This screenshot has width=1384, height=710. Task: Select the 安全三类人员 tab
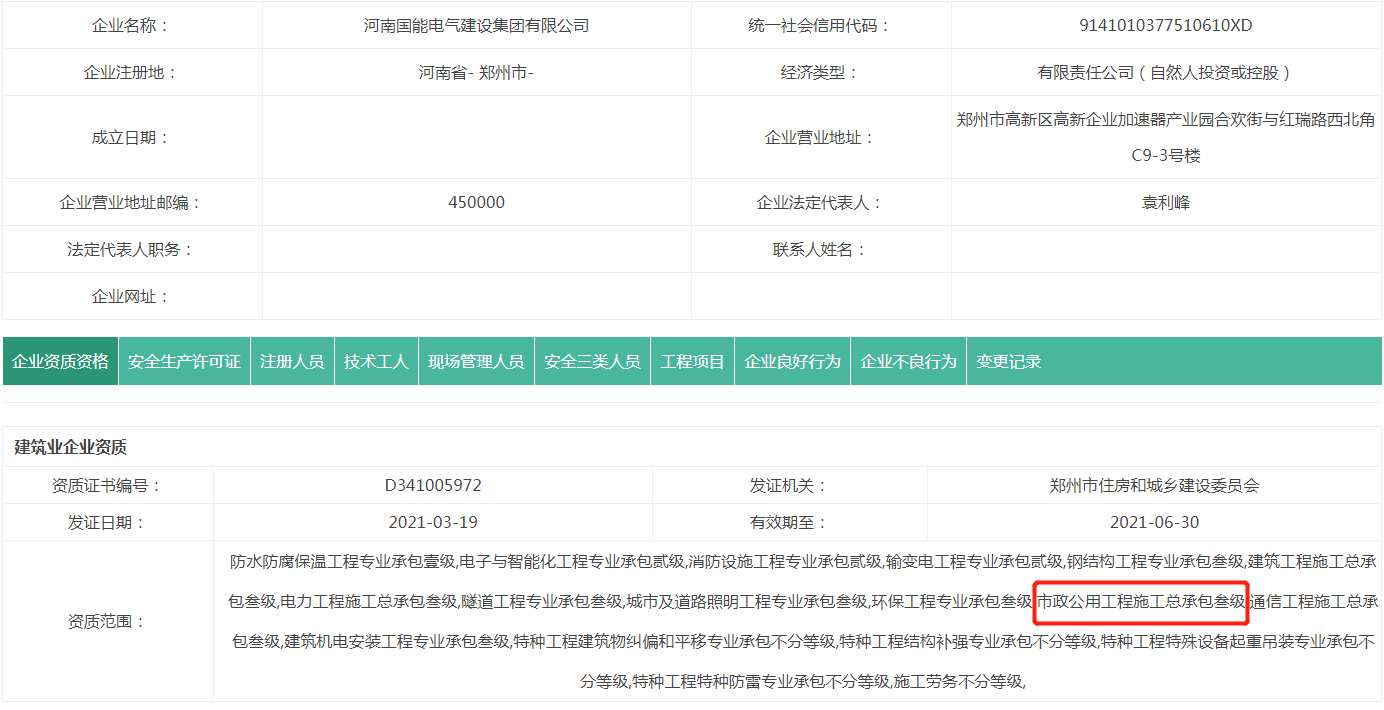point(592,361)
